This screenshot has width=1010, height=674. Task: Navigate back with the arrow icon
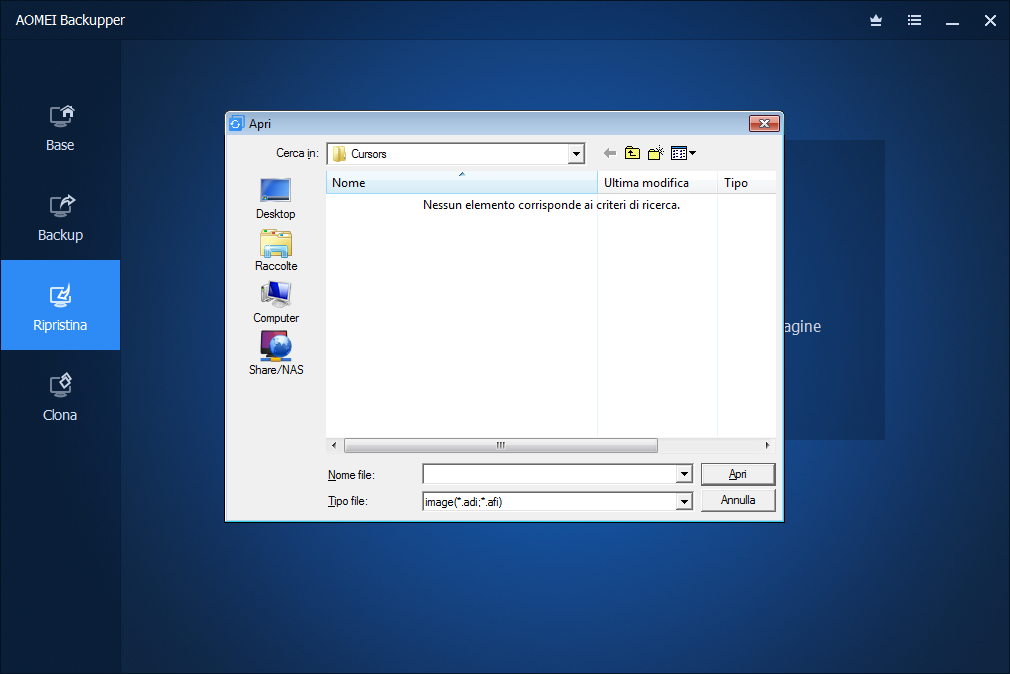click(x=609, y=153)
